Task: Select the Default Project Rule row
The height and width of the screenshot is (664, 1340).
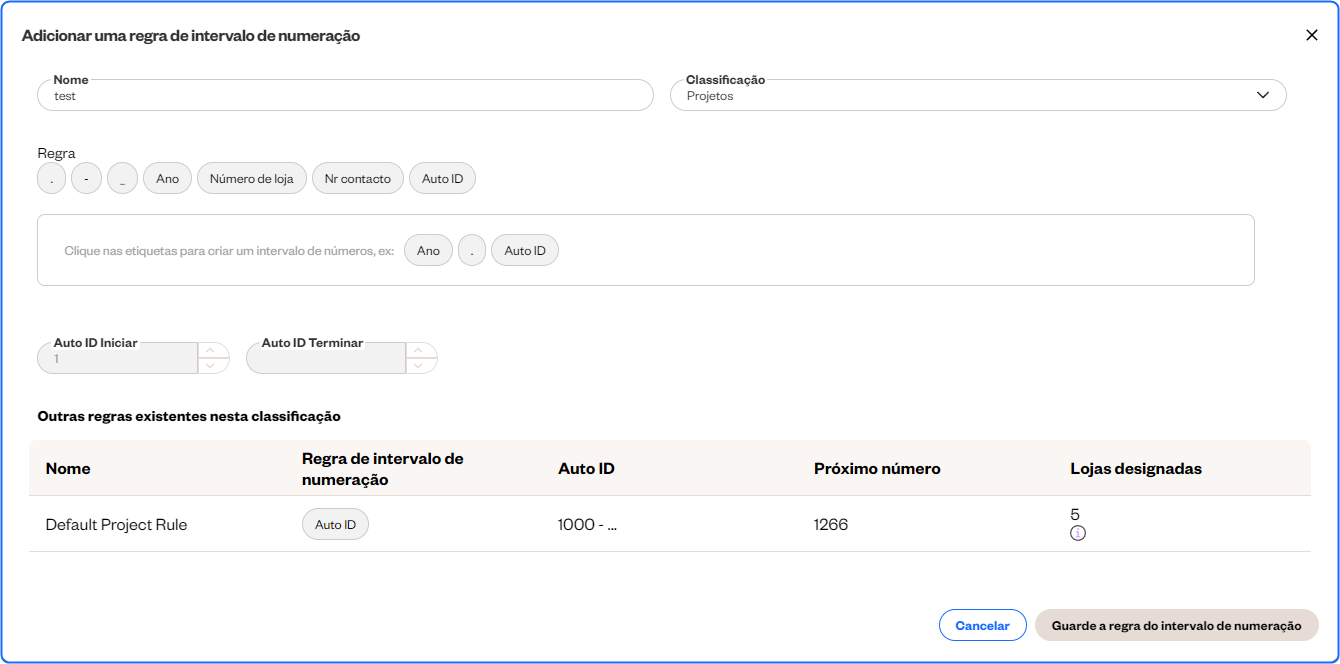Action: 116,525
